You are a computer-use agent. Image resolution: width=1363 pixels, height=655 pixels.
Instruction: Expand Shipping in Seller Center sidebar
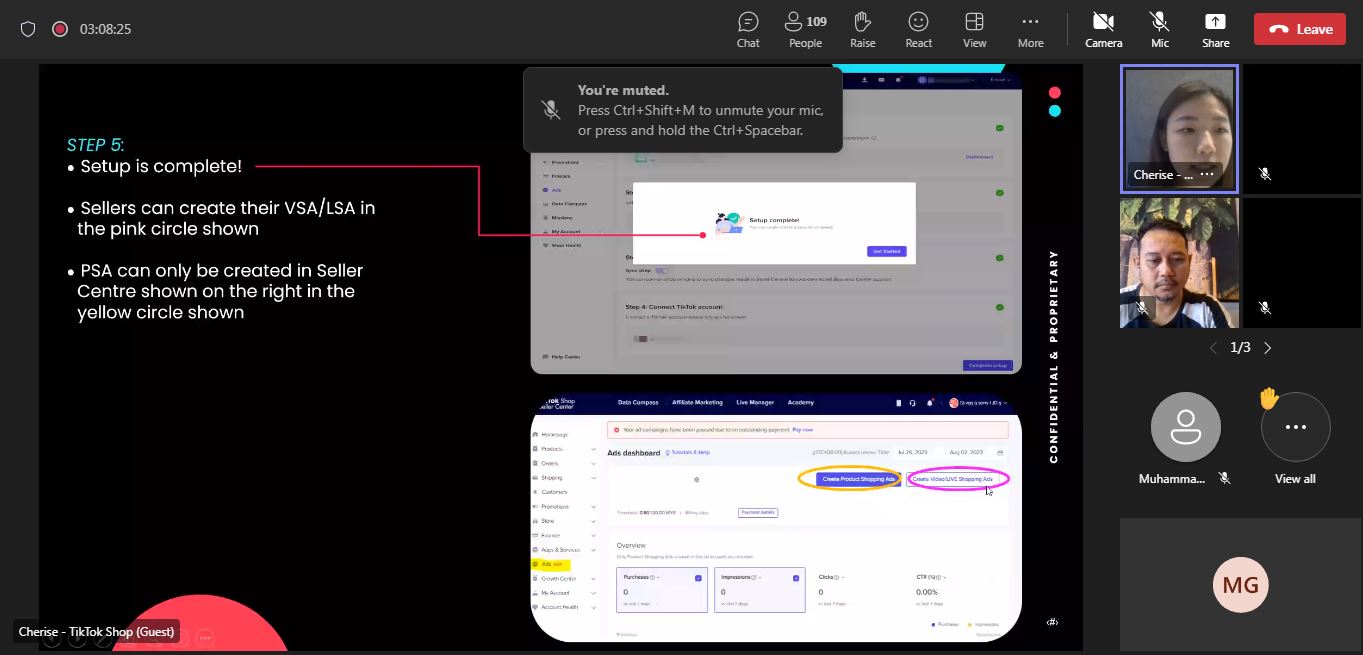pos(566,478)
